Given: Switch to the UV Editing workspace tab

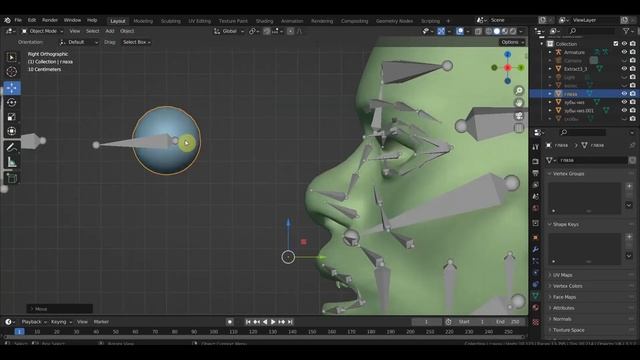Looking at the screenshot, I should point(200,21).
